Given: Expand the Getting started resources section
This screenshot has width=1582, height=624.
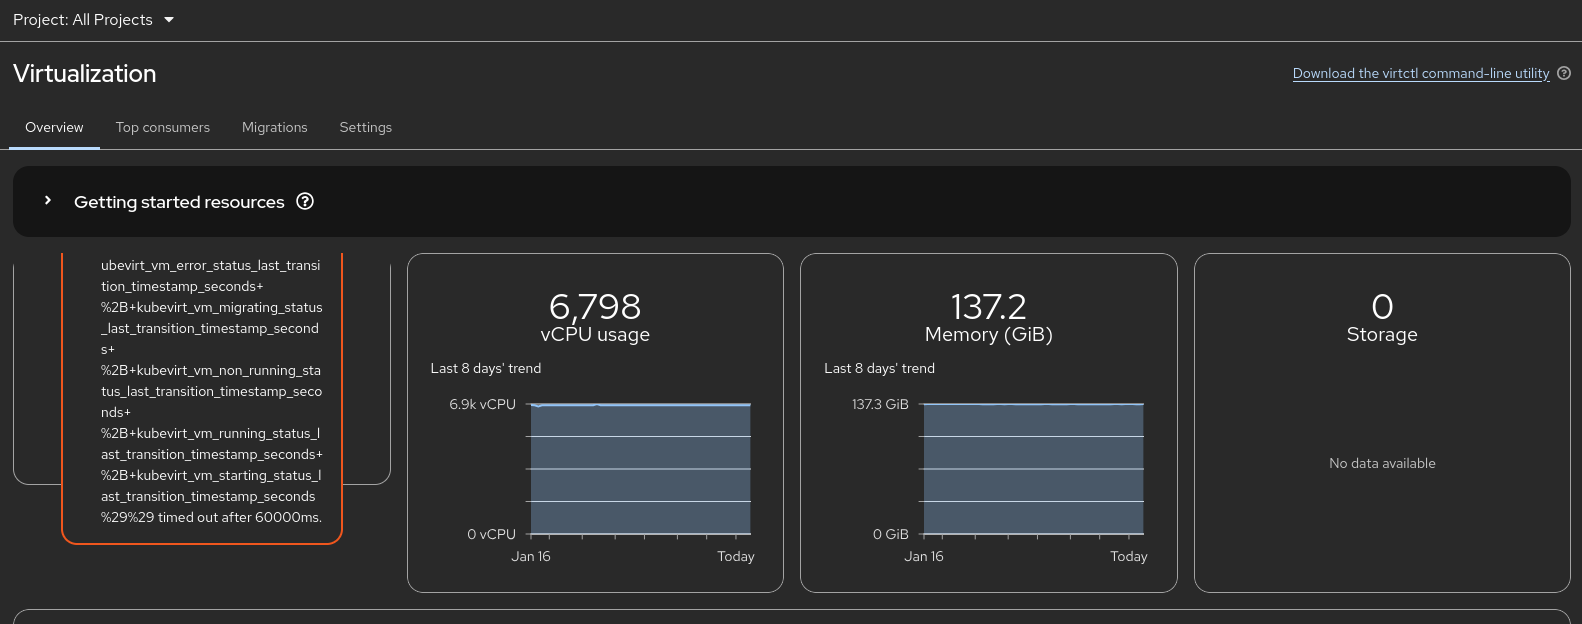Looking at the screenshot, I should (x=47, y=201).
